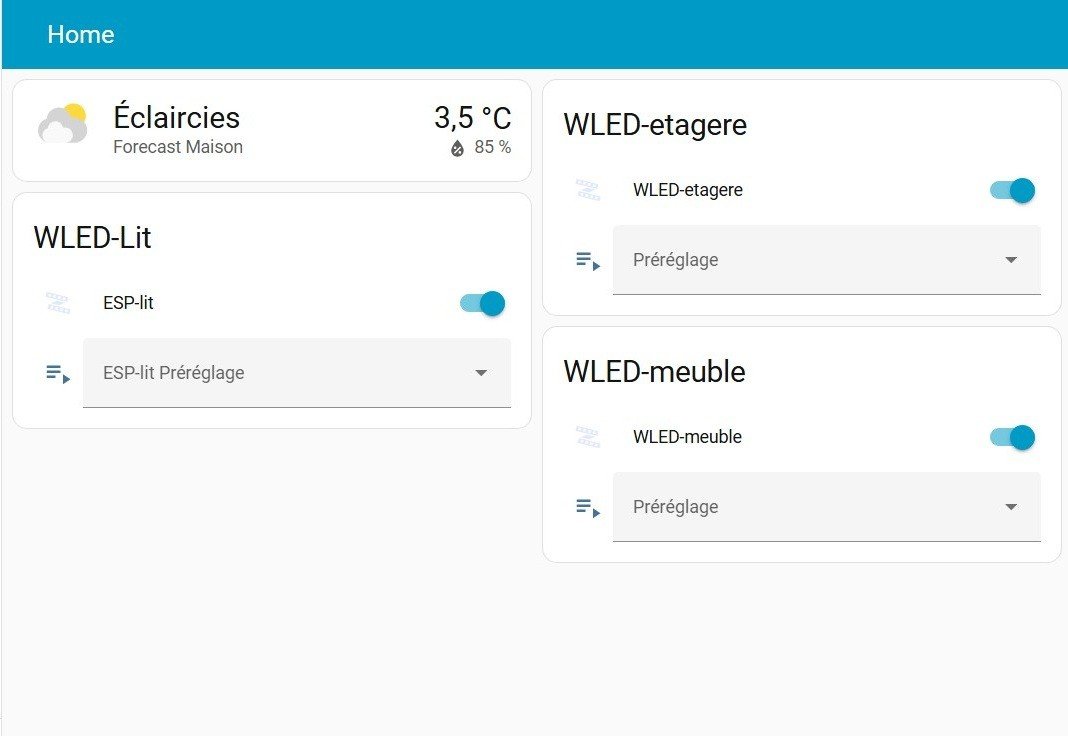Click the WLED-etagere LED strip icon
The image size is (1068, 736).
[588, 190]
